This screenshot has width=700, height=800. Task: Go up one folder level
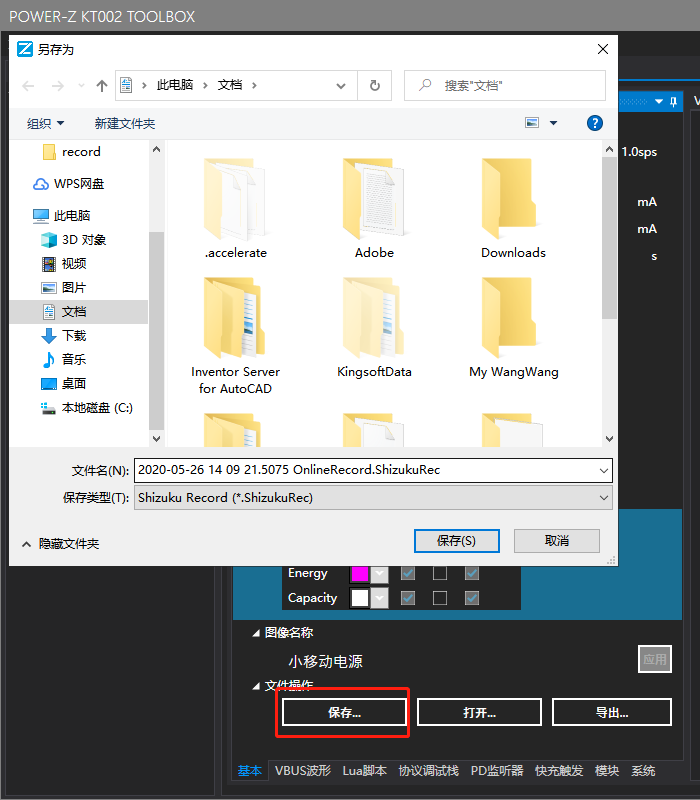[102, 86]
